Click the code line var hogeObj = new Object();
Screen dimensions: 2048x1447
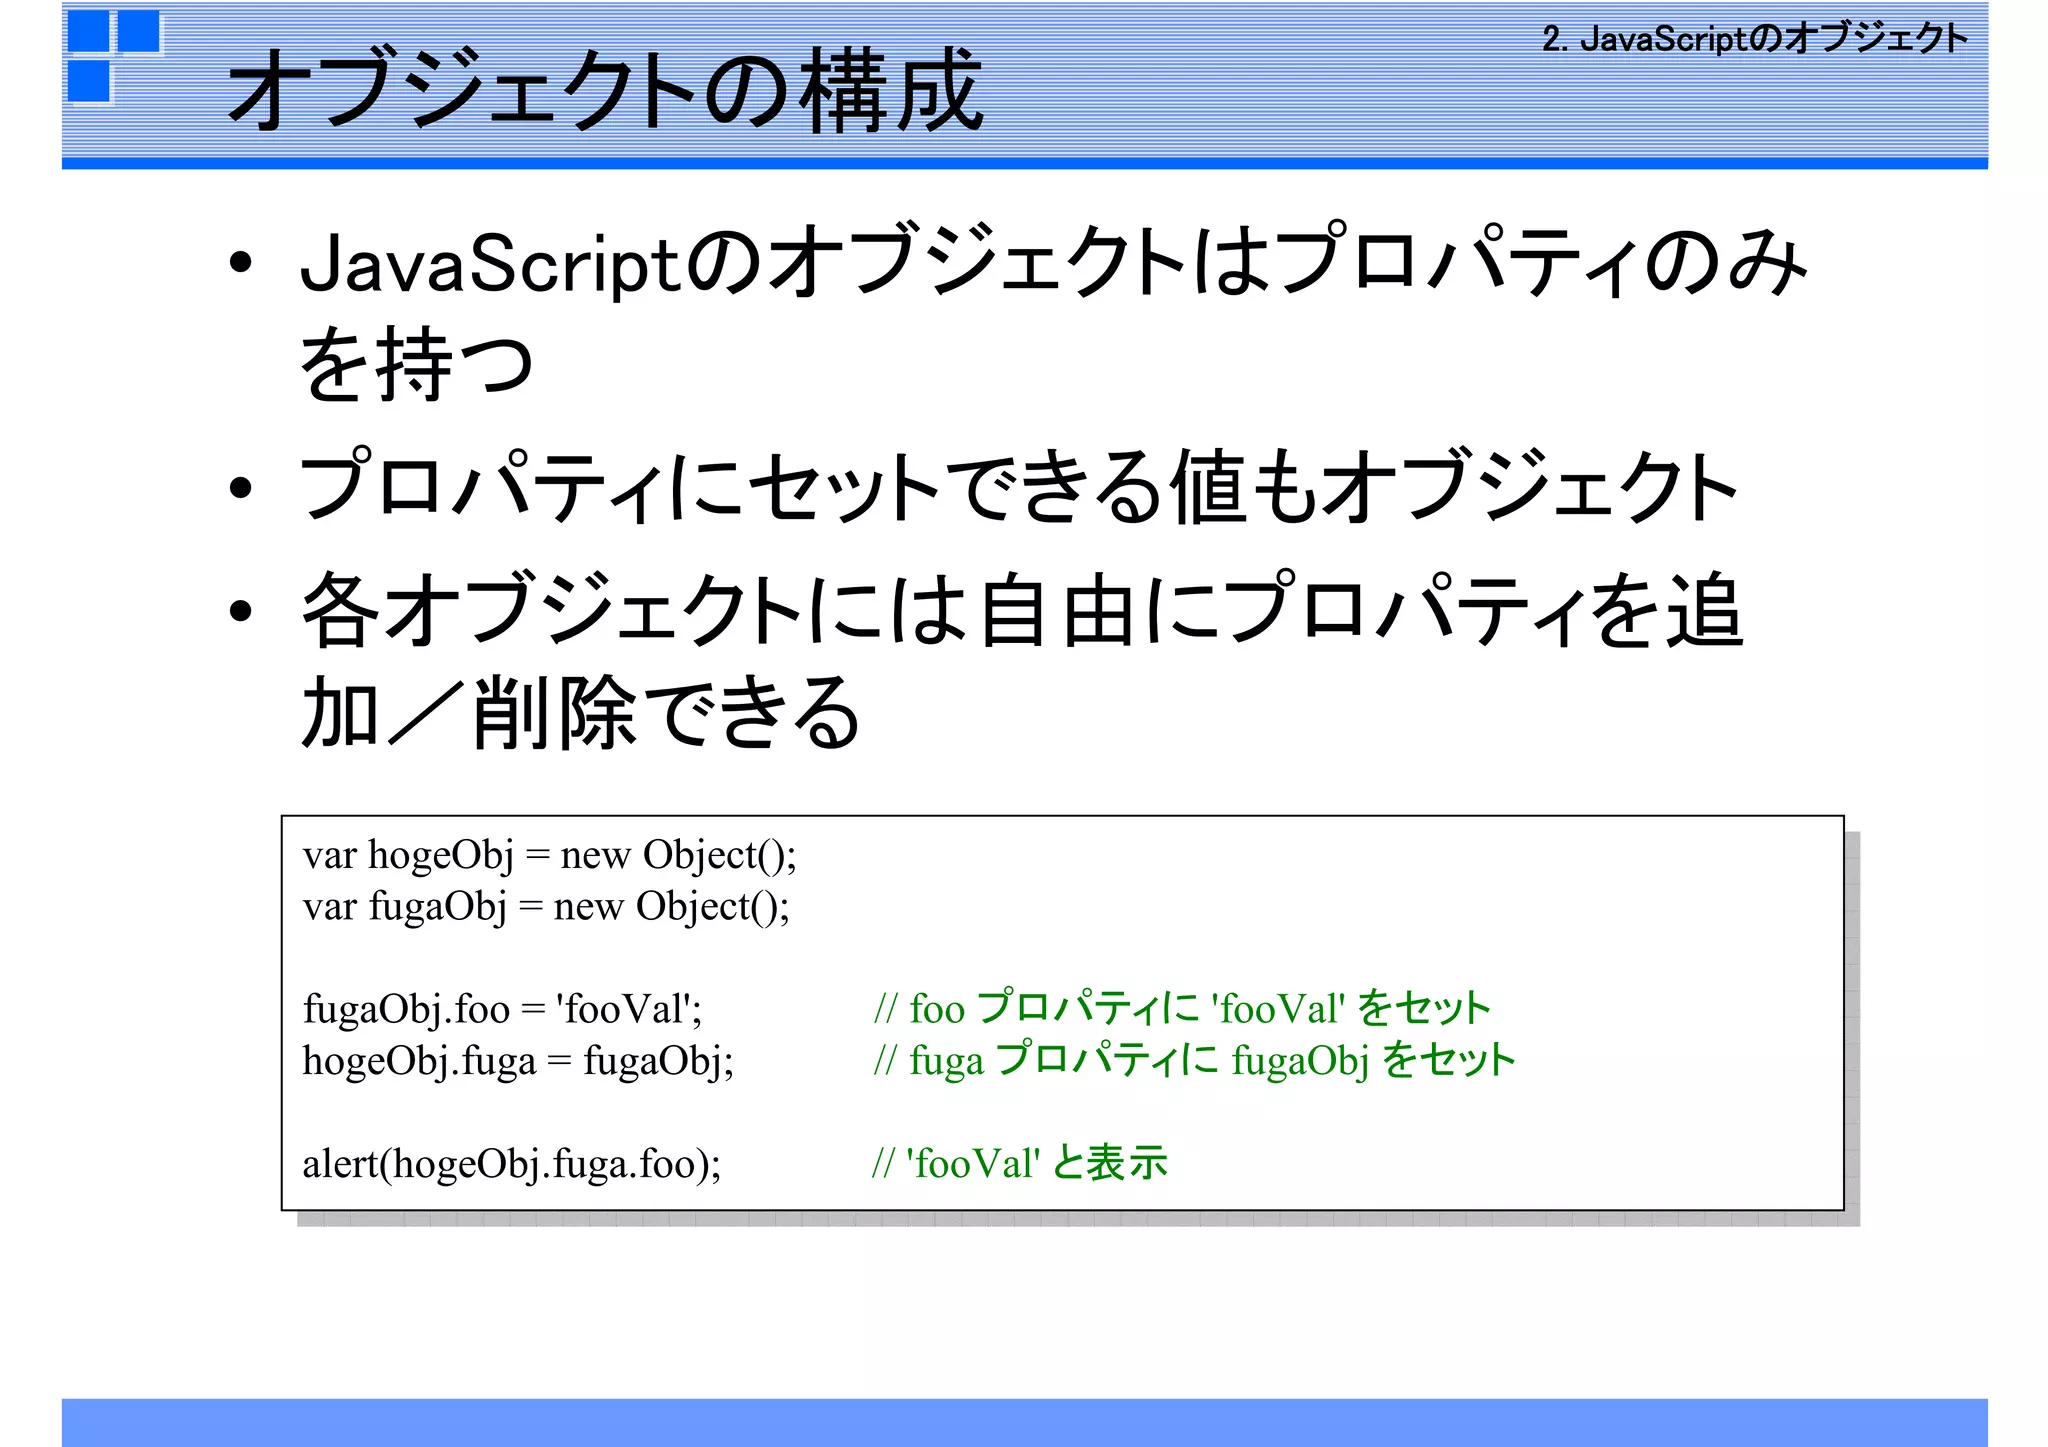(x=550, y=856)
